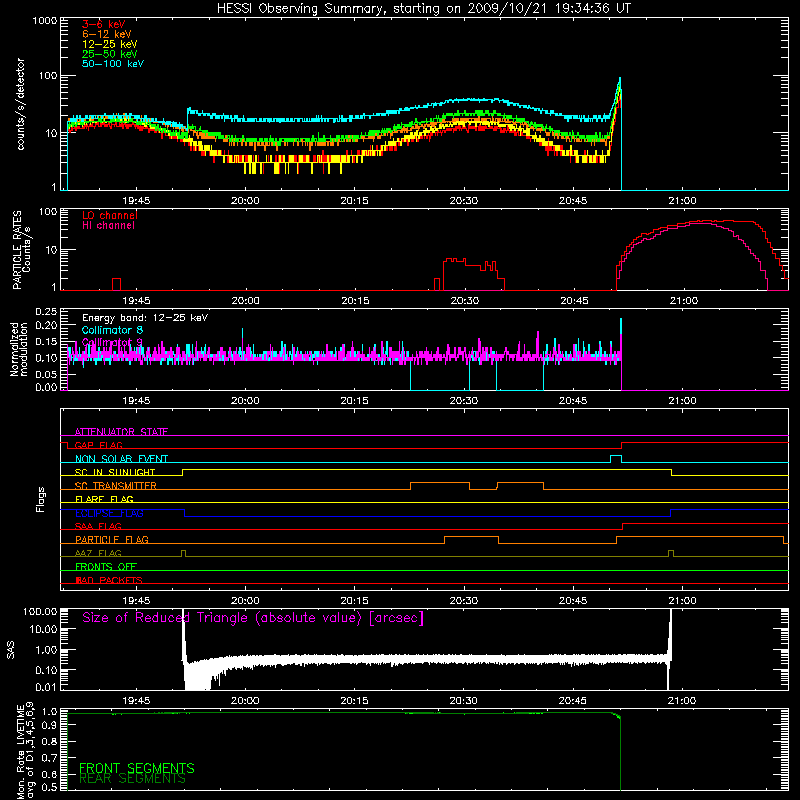Click the 'HI channel' legend text
Viewport: 800px width, 800px height.
pos(109,226)
